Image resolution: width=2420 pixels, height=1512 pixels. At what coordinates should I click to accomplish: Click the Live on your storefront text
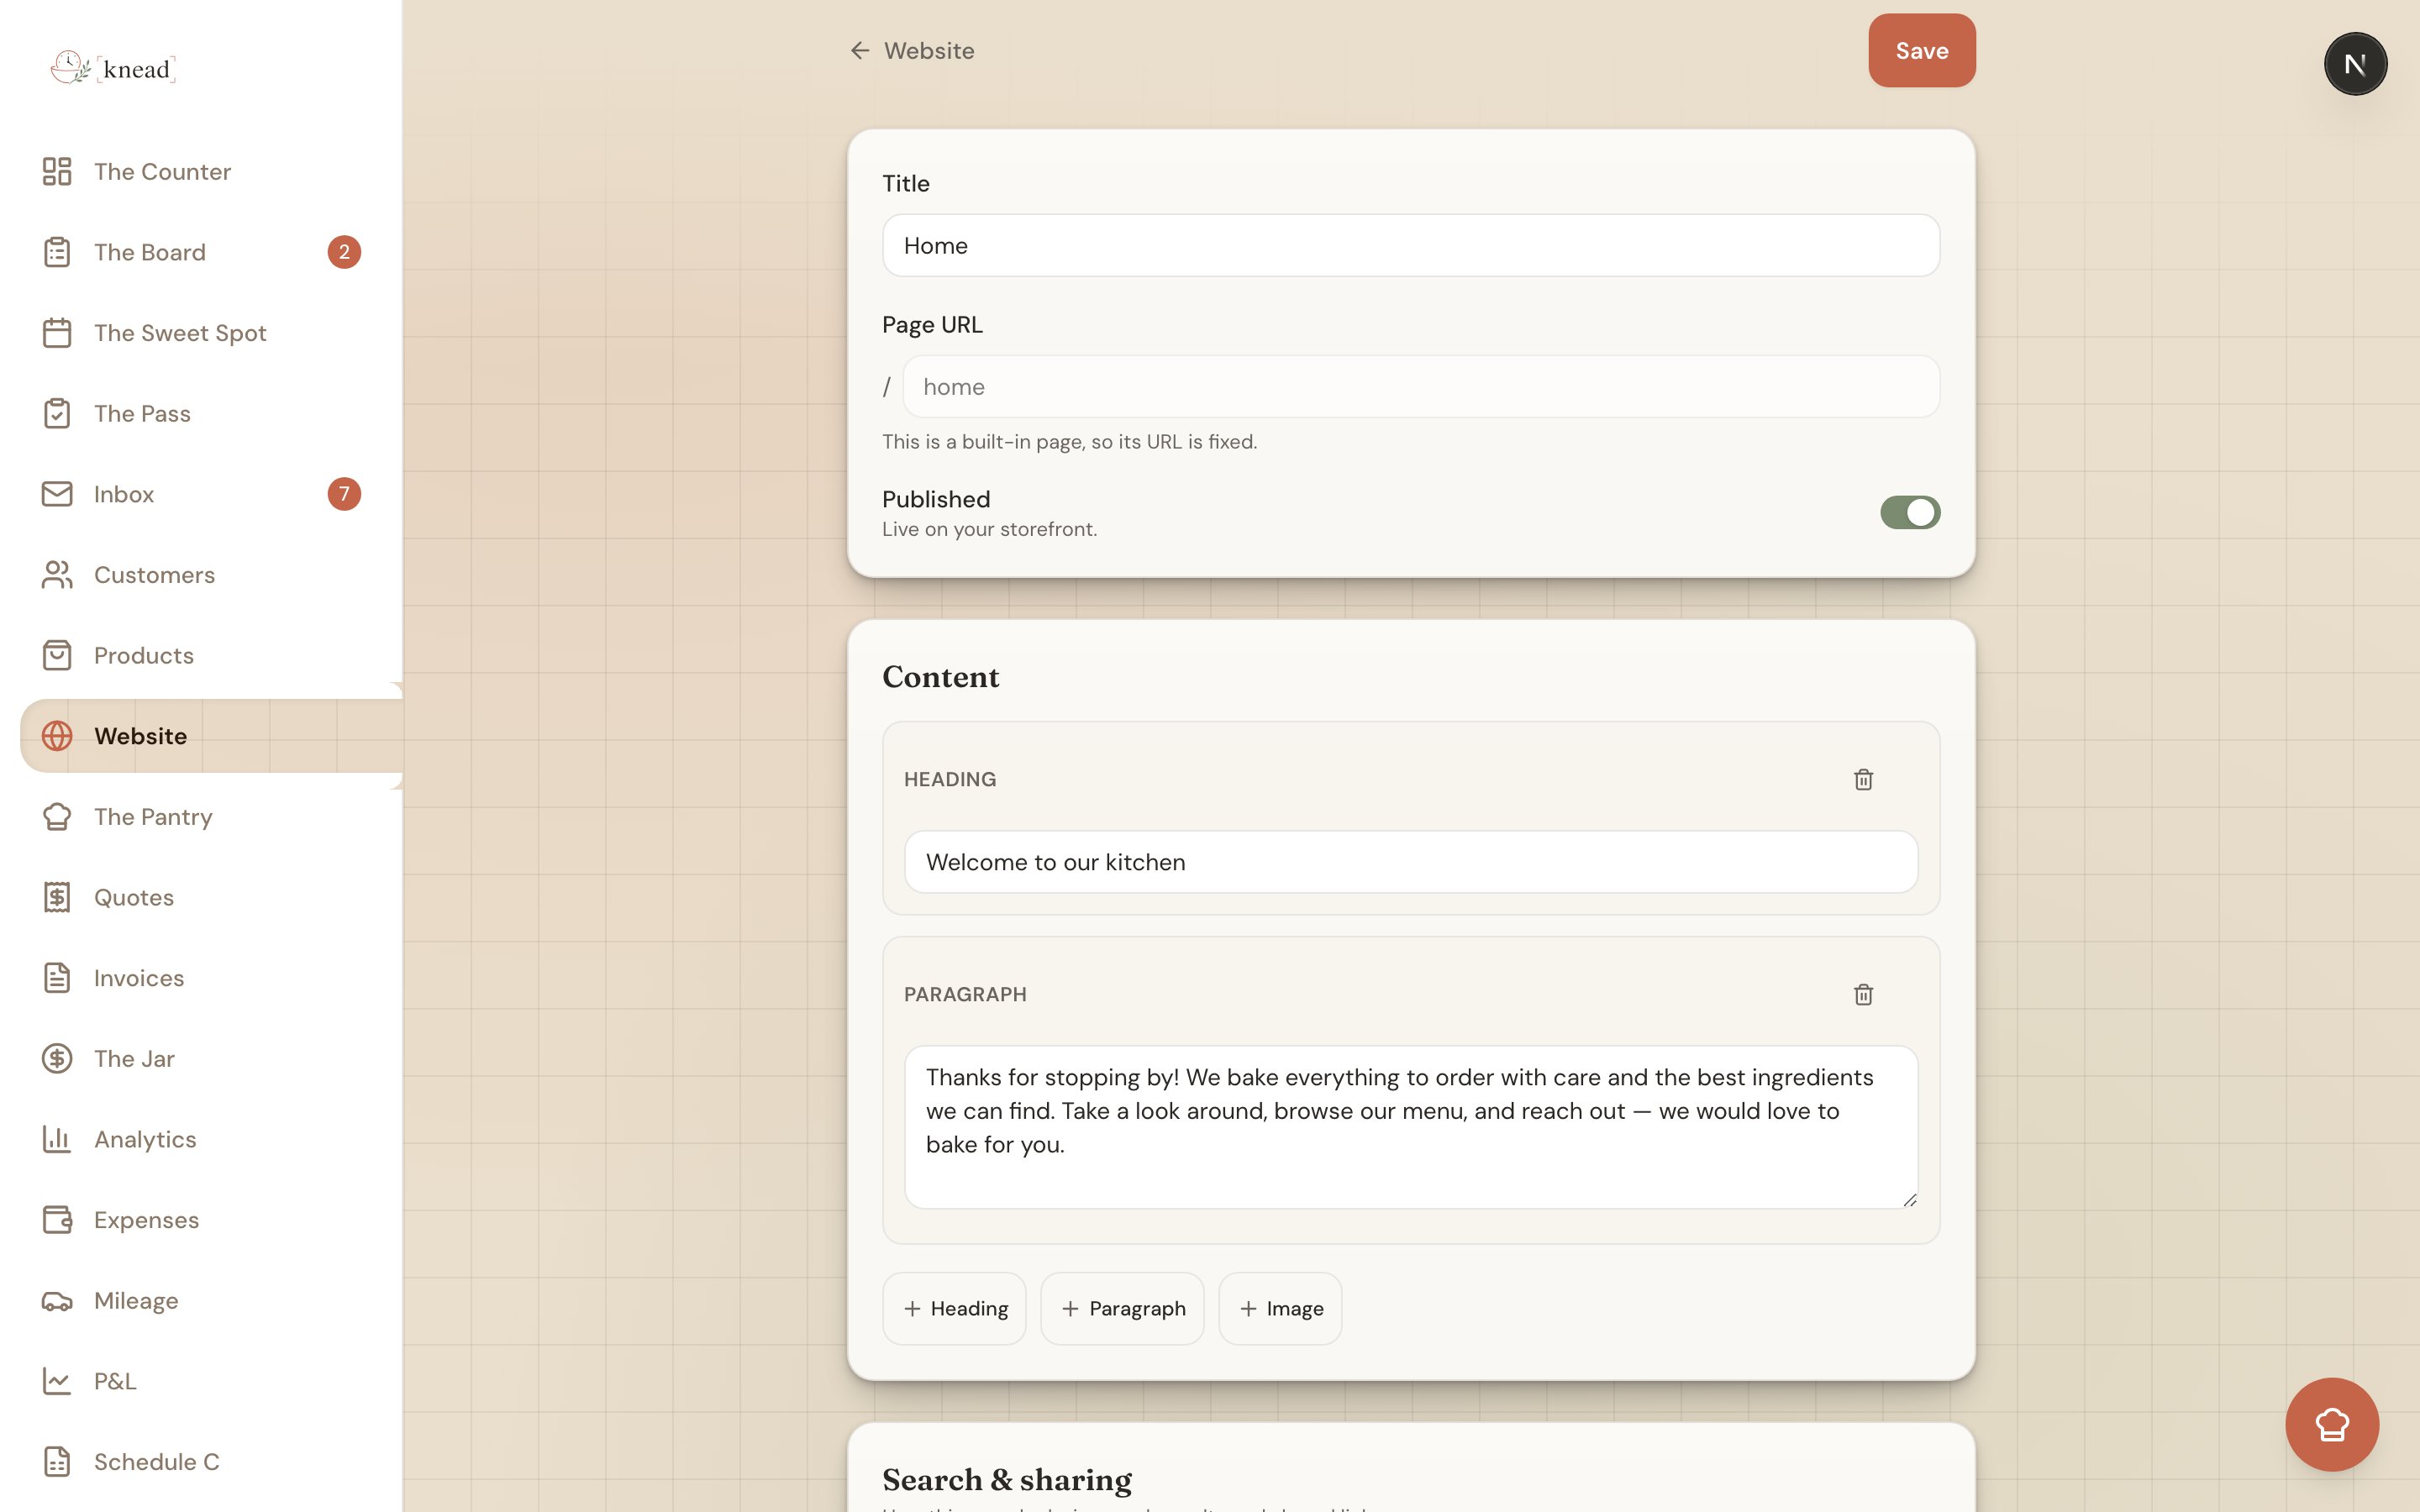tap(989, 529)
